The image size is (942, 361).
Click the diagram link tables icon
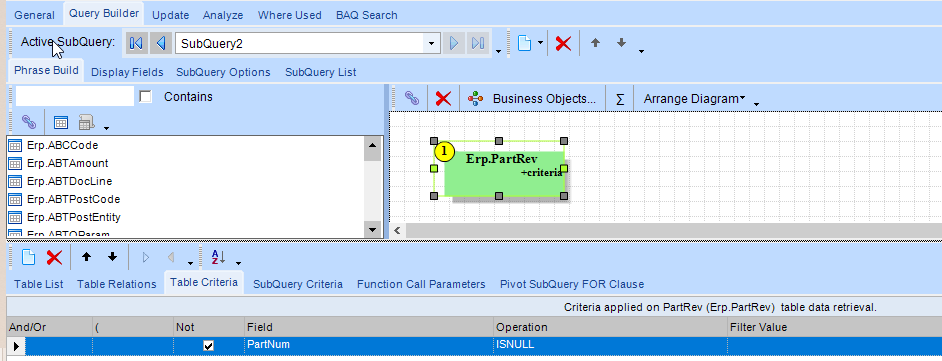(412, 99)
